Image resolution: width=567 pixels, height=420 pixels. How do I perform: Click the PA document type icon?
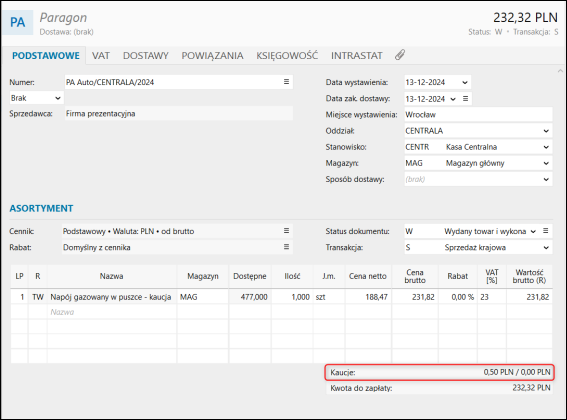coord(18,22)
